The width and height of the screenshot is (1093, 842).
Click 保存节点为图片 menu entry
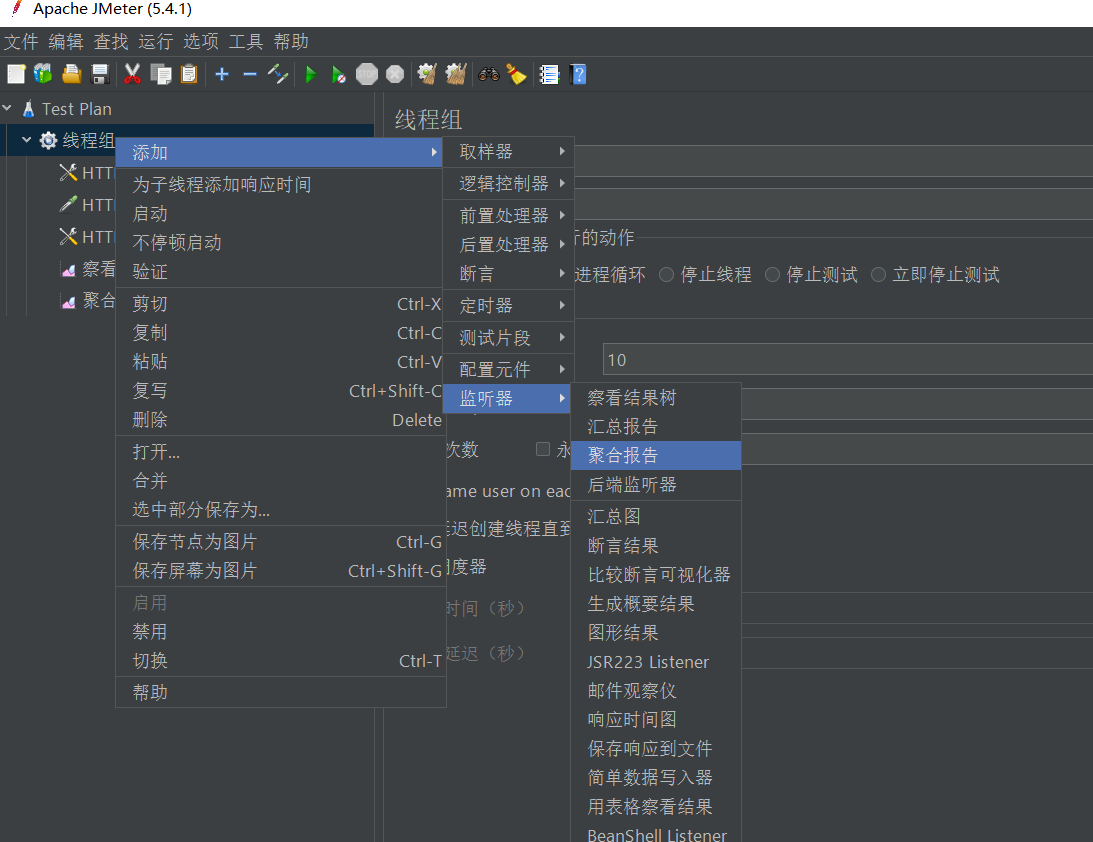coord(280,542)
